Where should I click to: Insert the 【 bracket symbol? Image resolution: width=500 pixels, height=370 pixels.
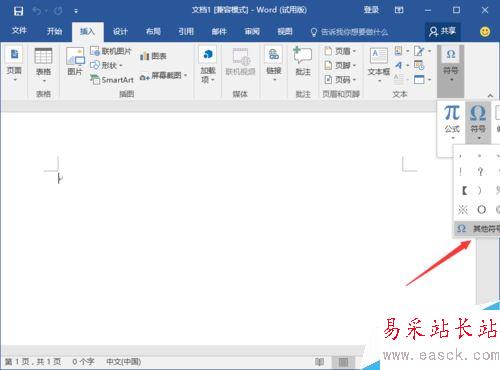(x=464, y=190)
